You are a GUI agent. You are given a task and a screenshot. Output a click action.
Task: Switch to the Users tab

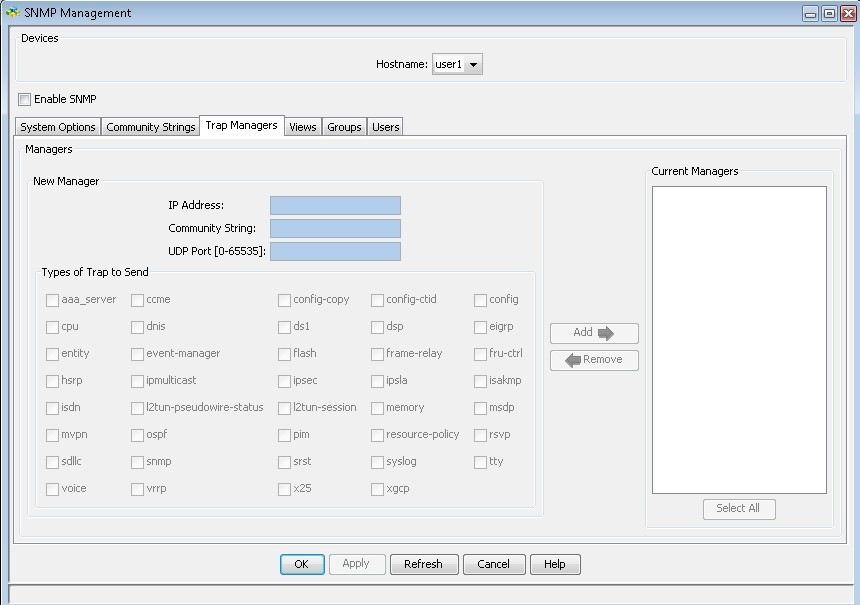(385, 127)
